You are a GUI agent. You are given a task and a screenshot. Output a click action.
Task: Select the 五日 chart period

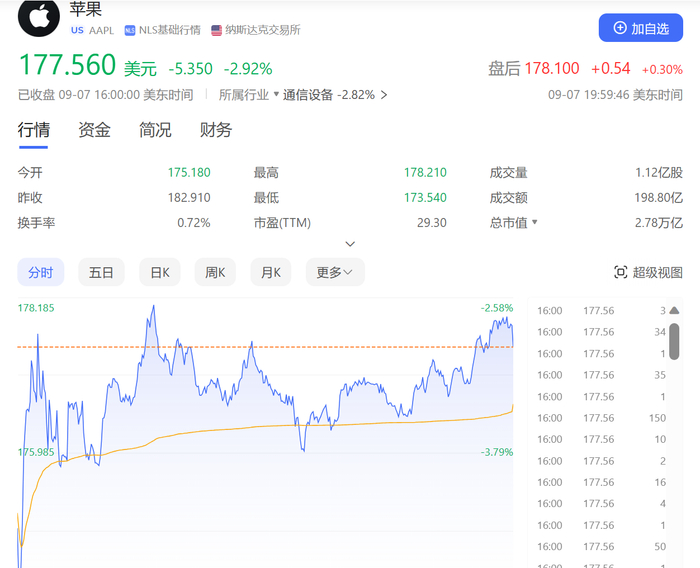pos(101,272)
